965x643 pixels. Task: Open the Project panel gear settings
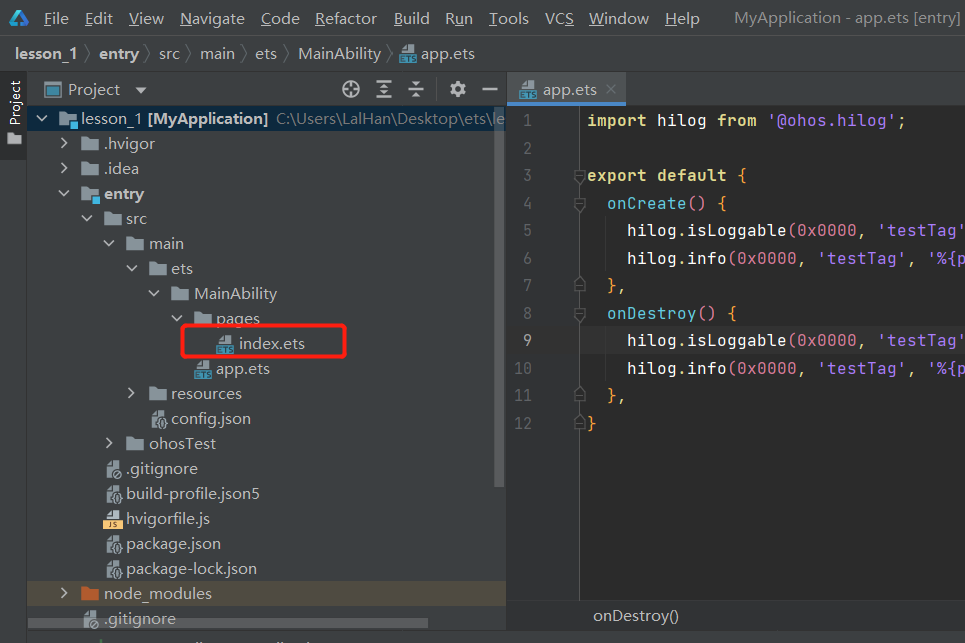pos(457,89)
